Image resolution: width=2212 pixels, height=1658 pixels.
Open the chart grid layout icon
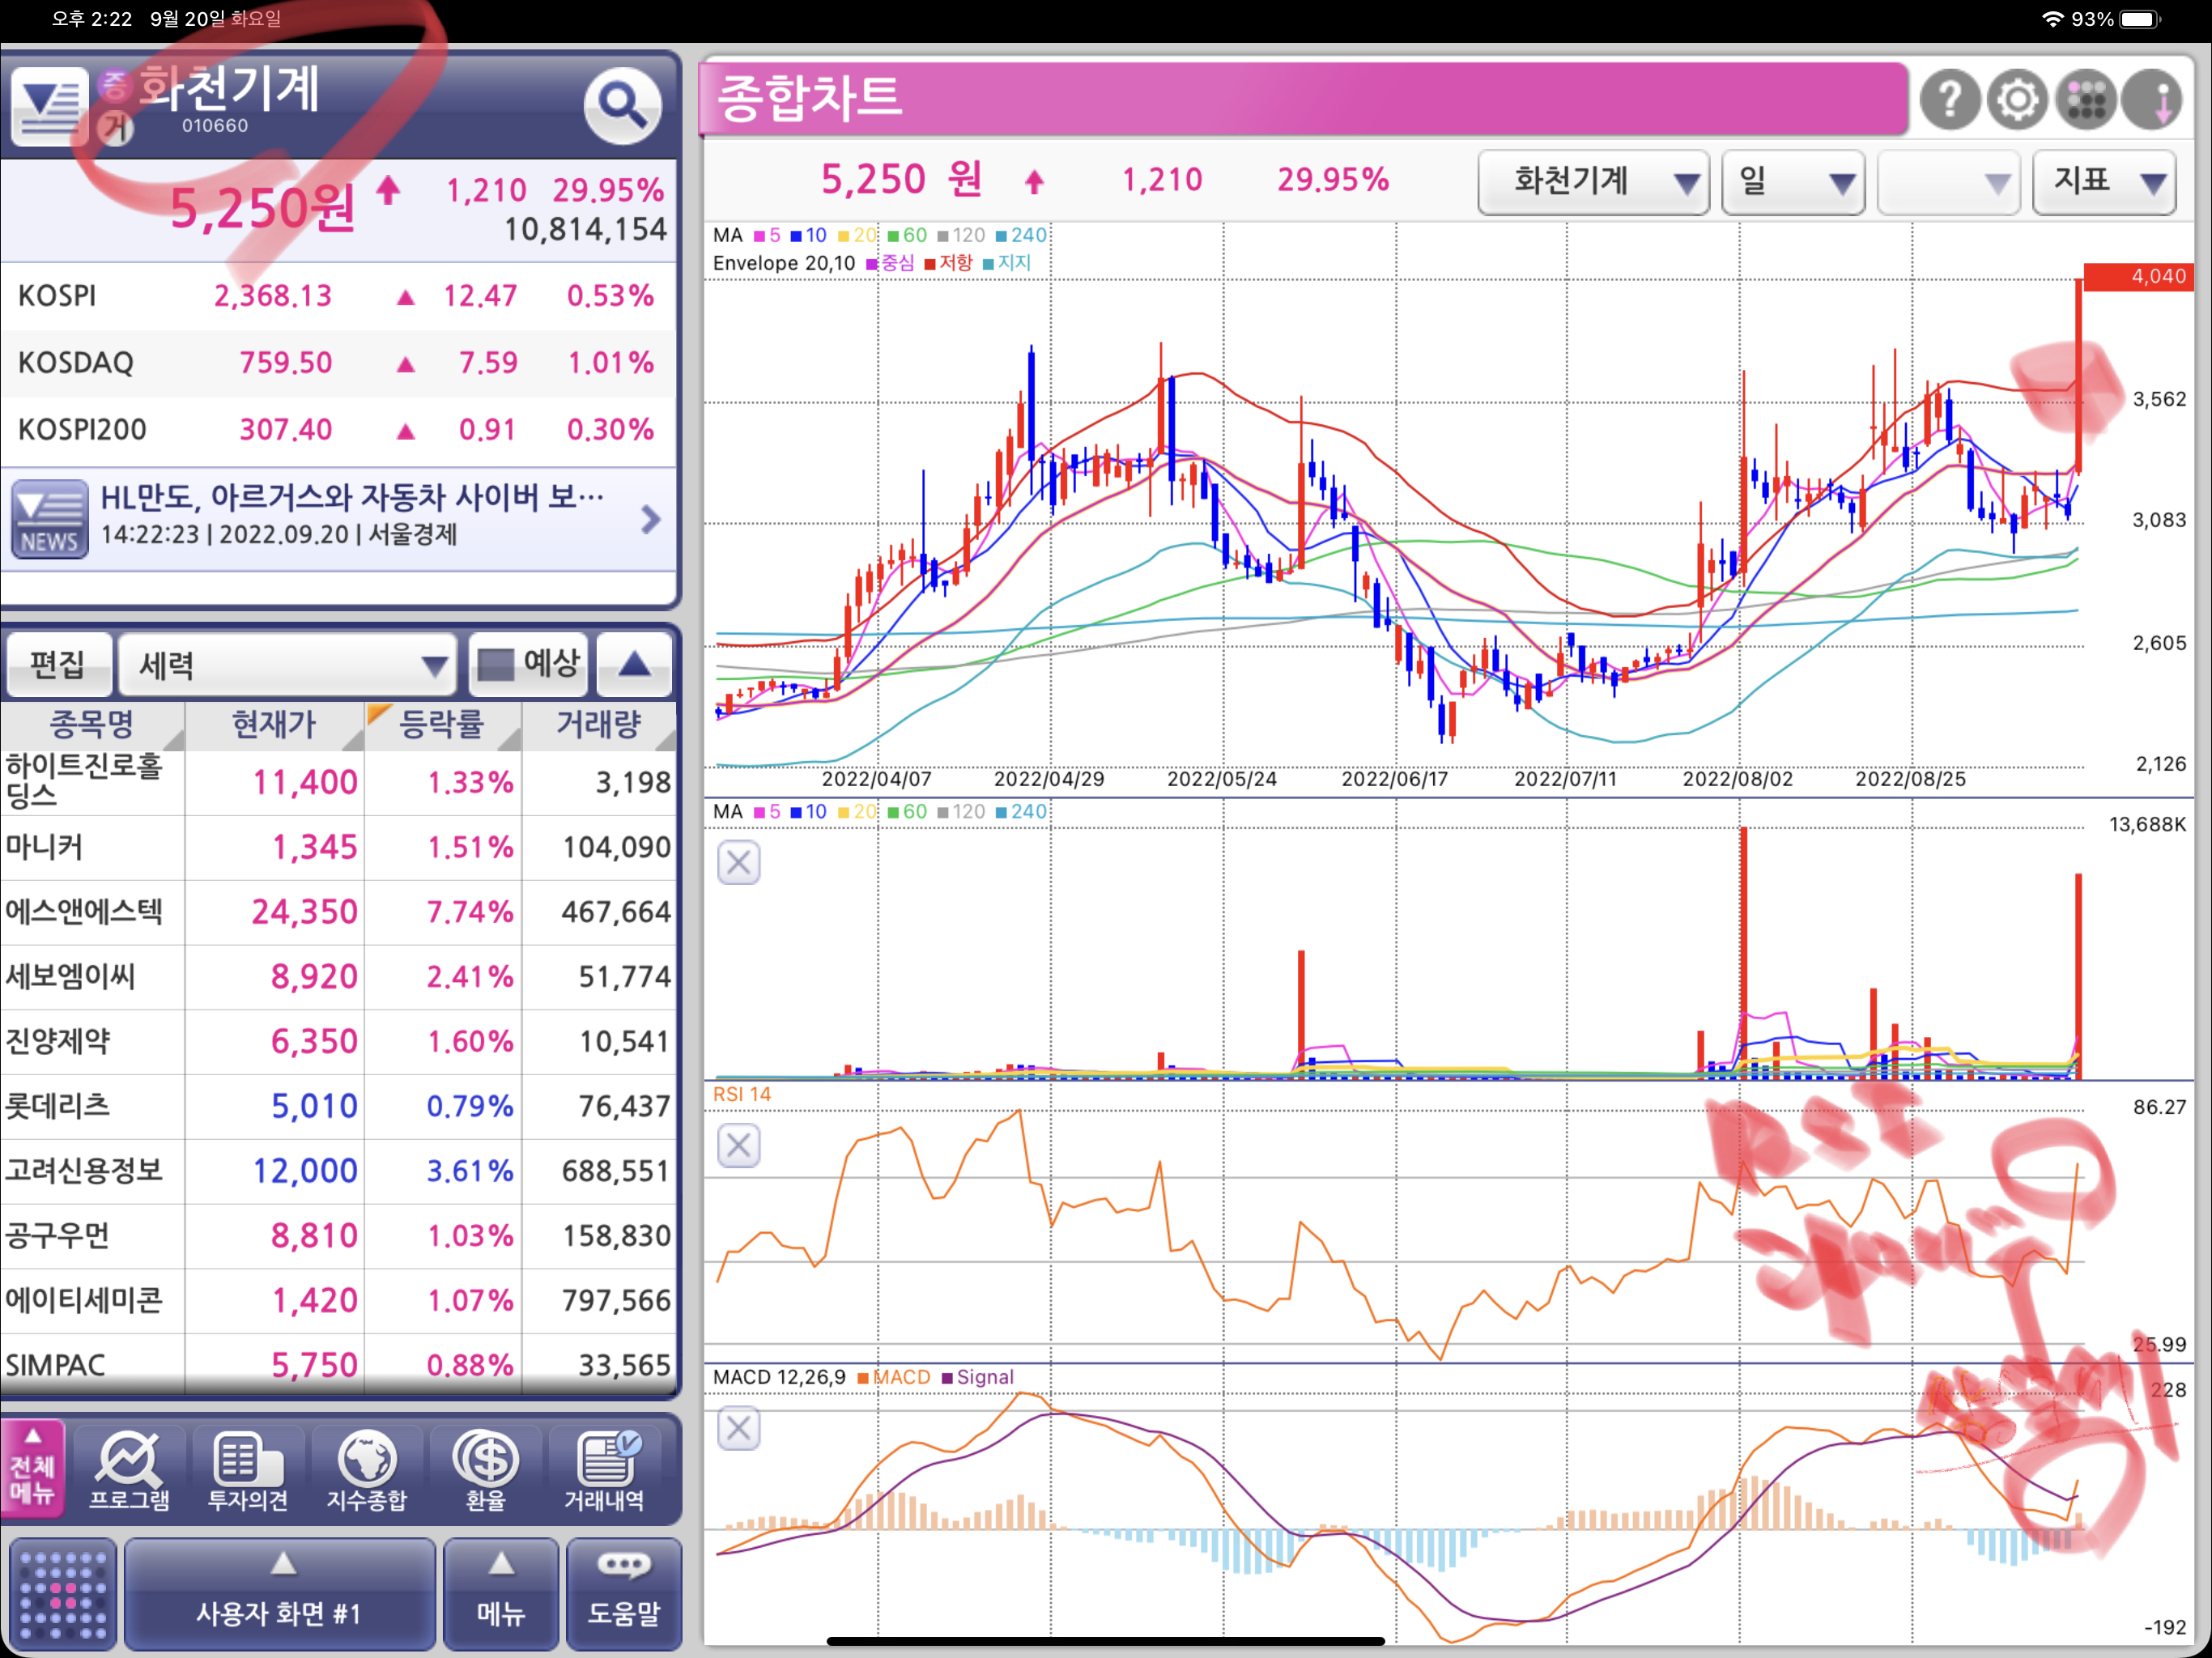point(2086,100)
